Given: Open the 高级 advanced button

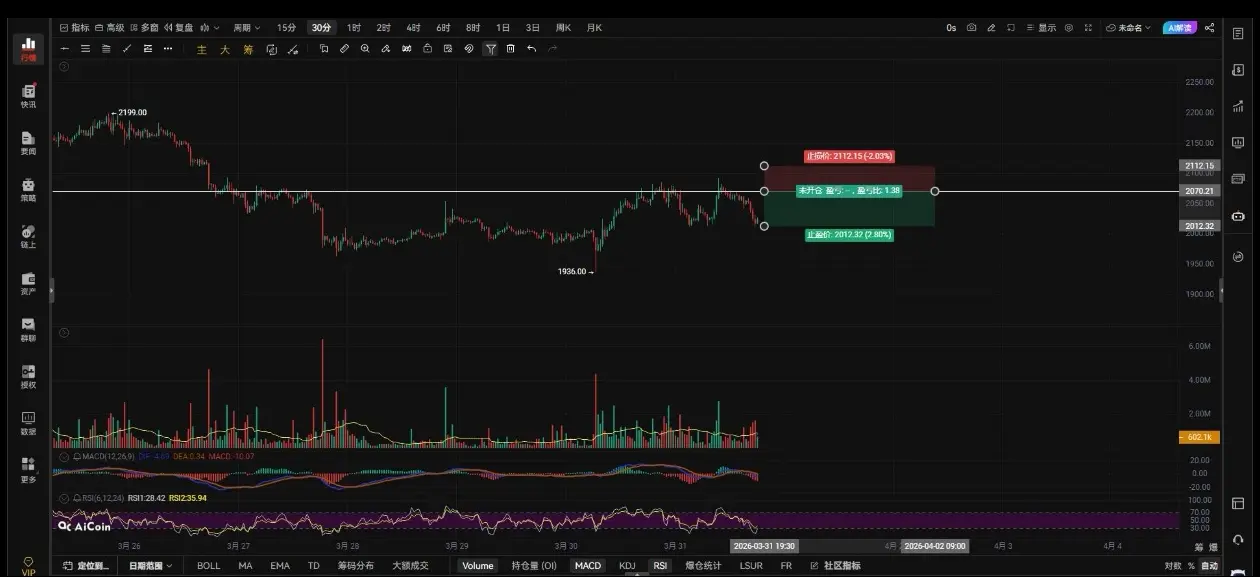Looking at the screenshot, I should coord(110,28).
